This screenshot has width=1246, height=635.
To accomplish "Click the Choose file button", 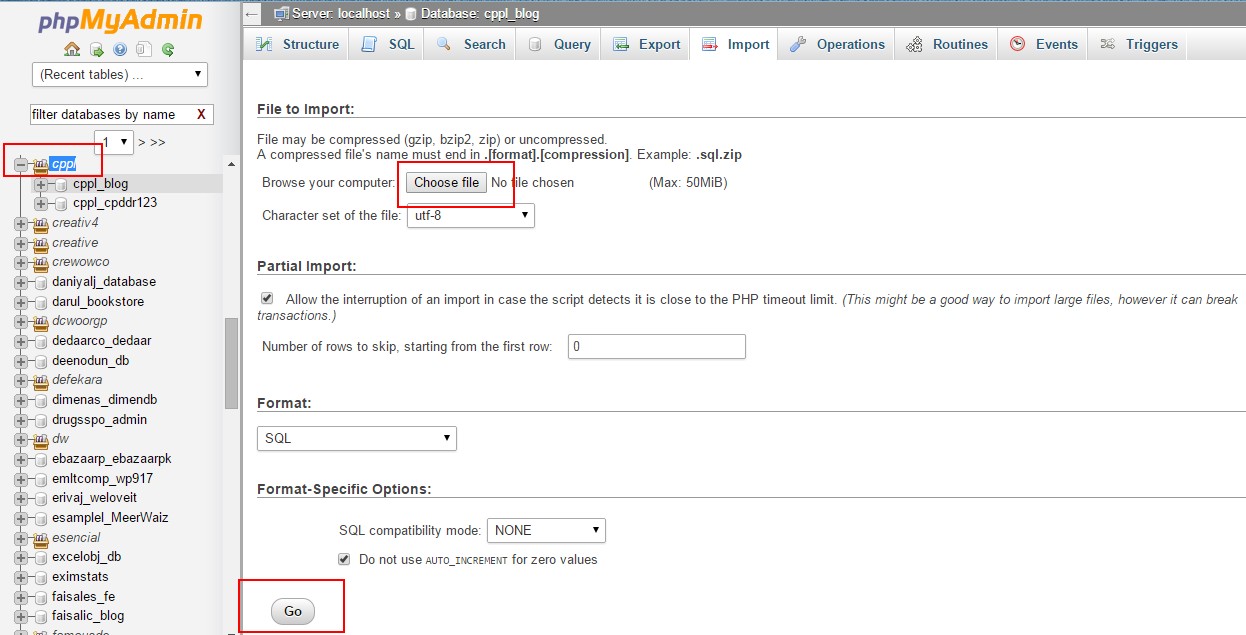I will 446,182.
